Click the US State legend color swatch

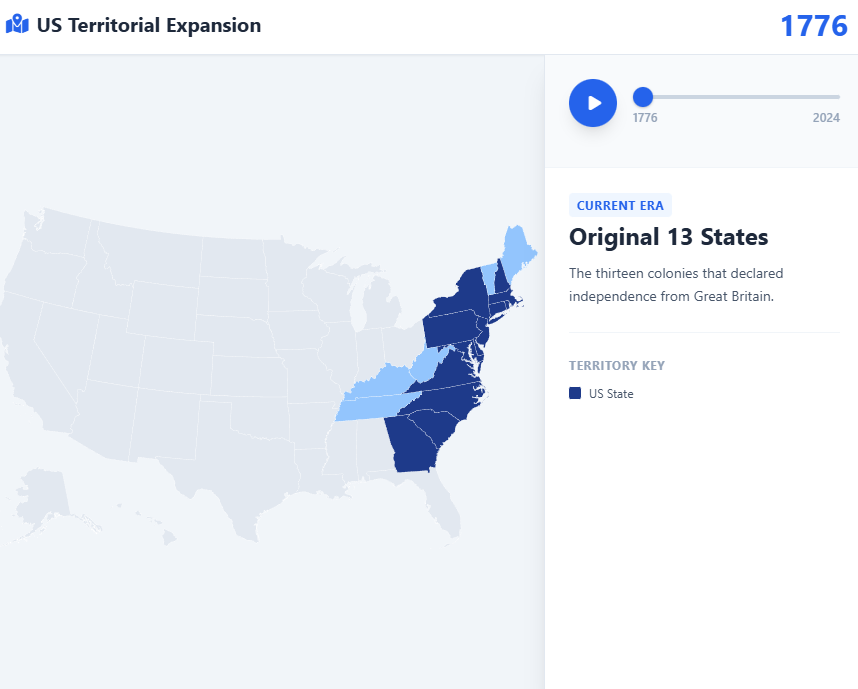(575, 393)
